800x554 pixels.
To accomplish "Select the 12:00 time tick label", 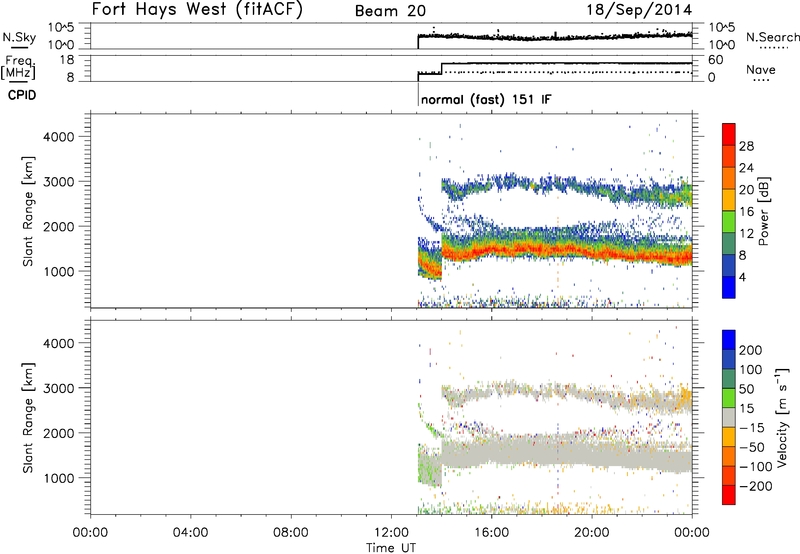I will pos(391,533).
